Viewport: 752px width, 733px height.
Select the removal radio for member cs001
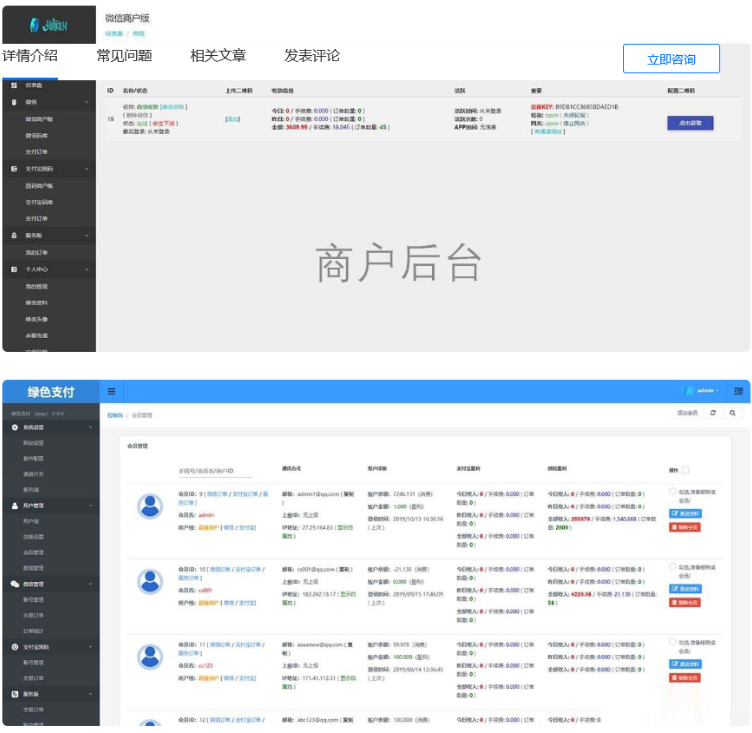coord(672,567)
